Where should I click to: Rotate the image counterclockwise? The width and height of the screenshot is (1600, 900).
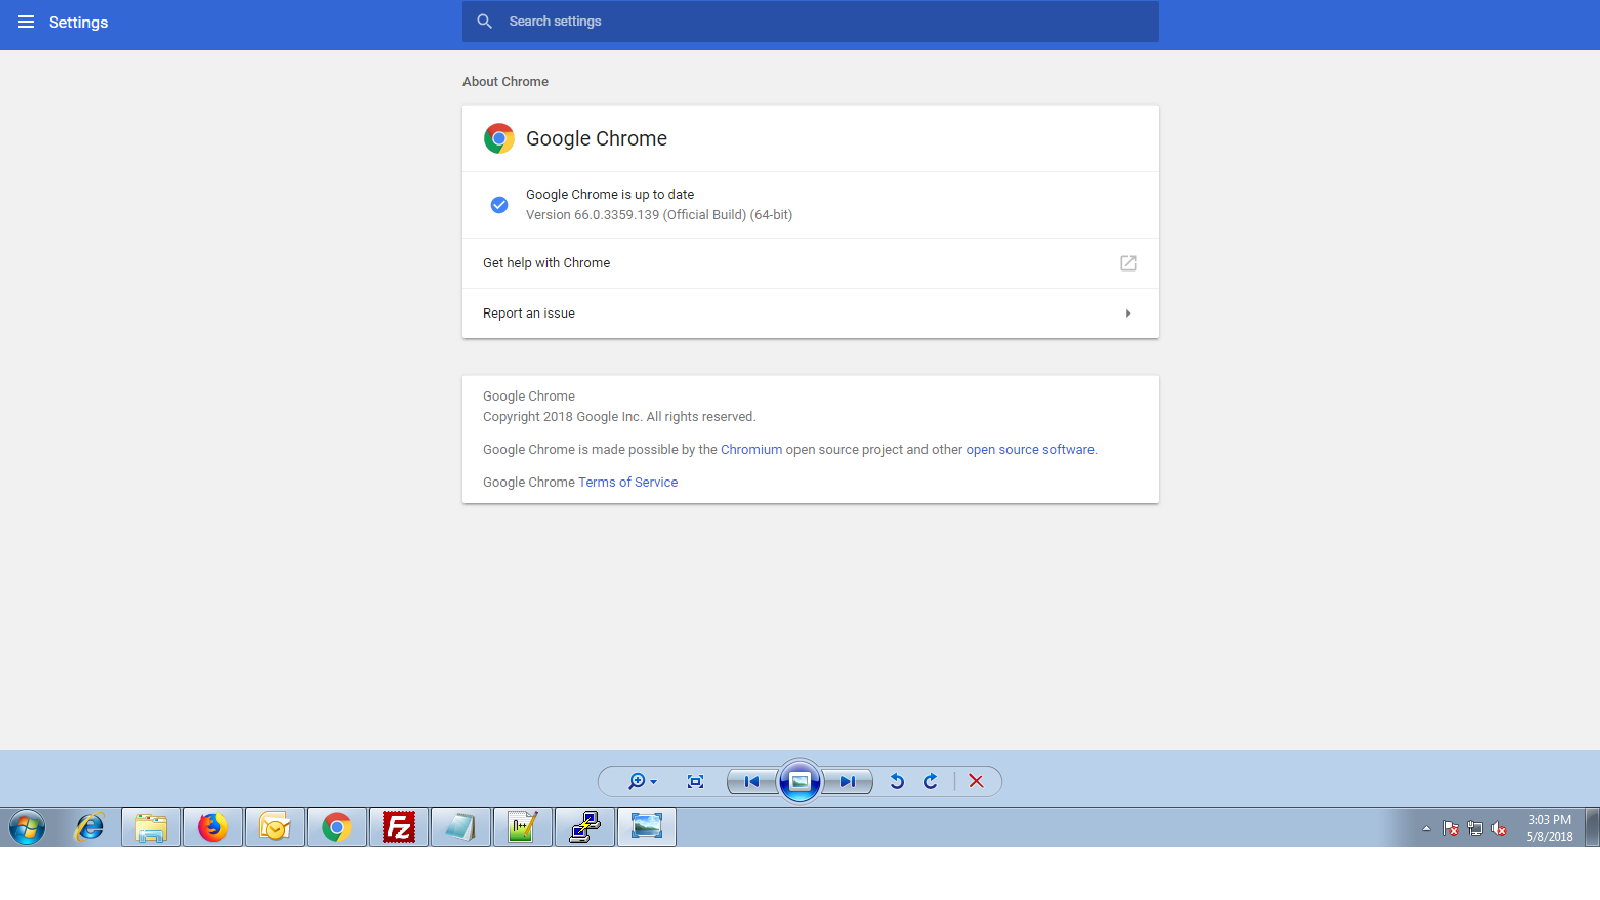pyautogui.click(x=897, y=782)
